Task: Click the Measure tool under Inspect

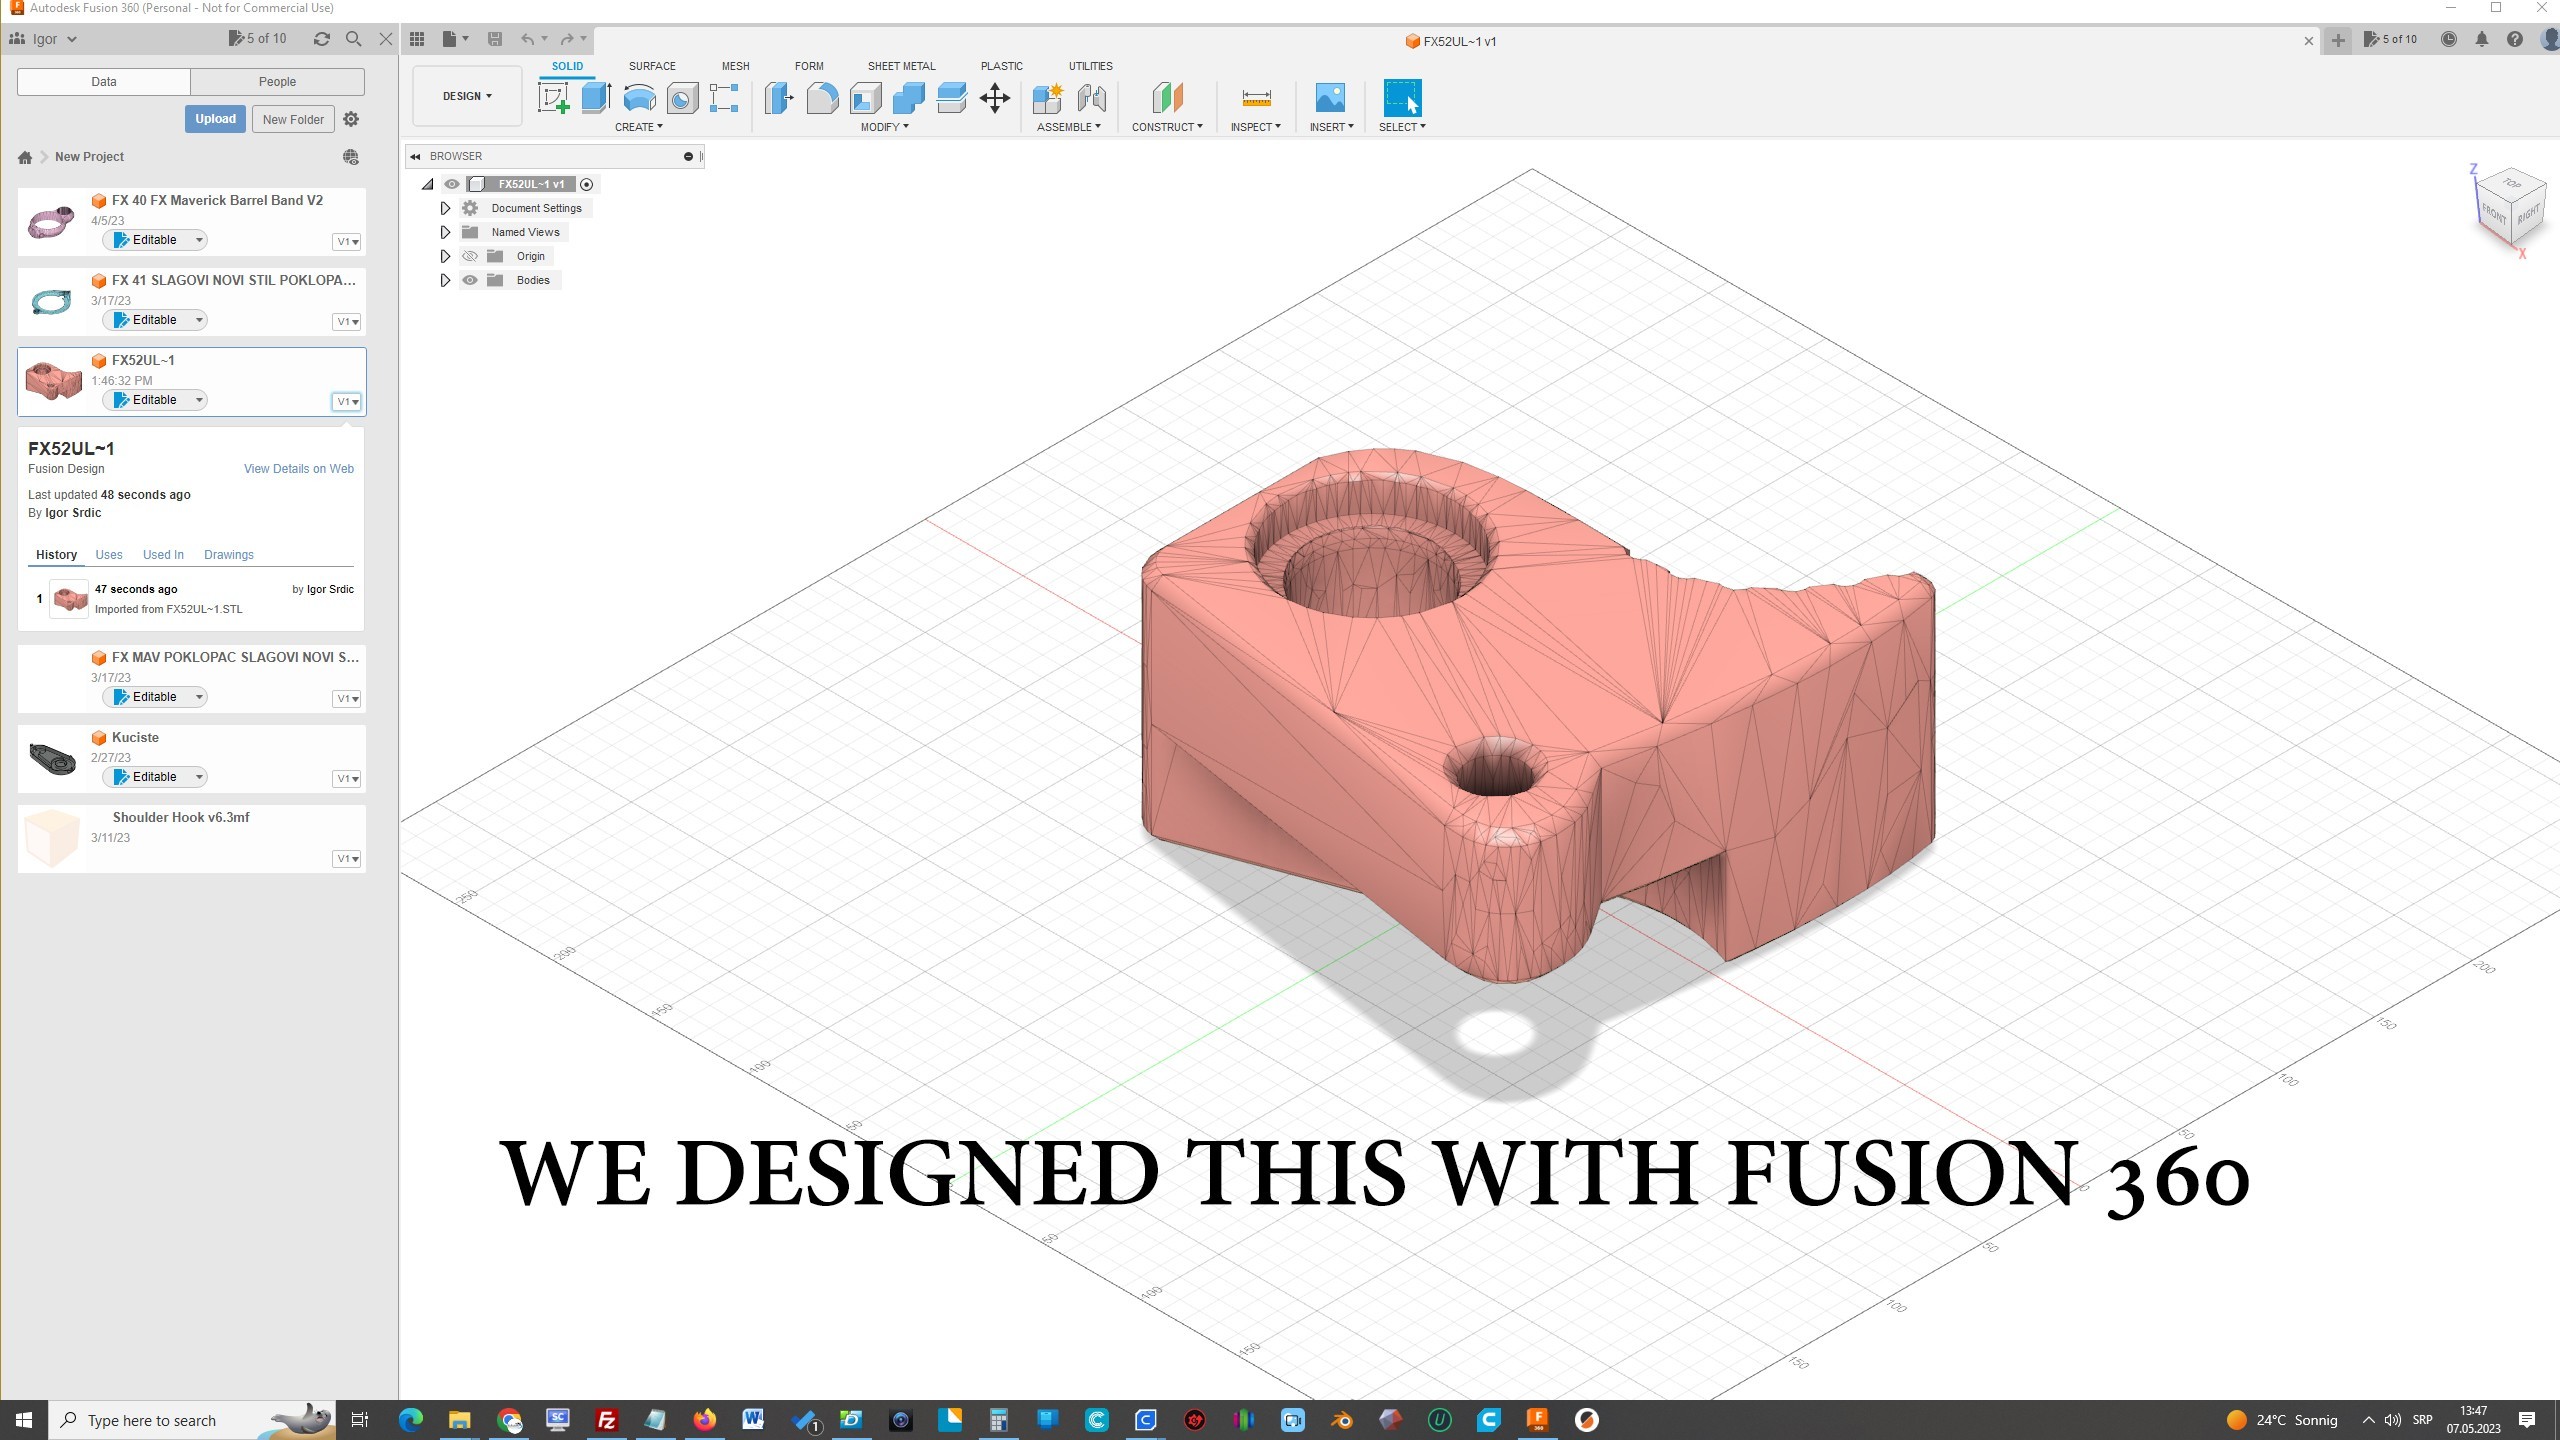Action: pyautogui.click(x=1256, y=98)
